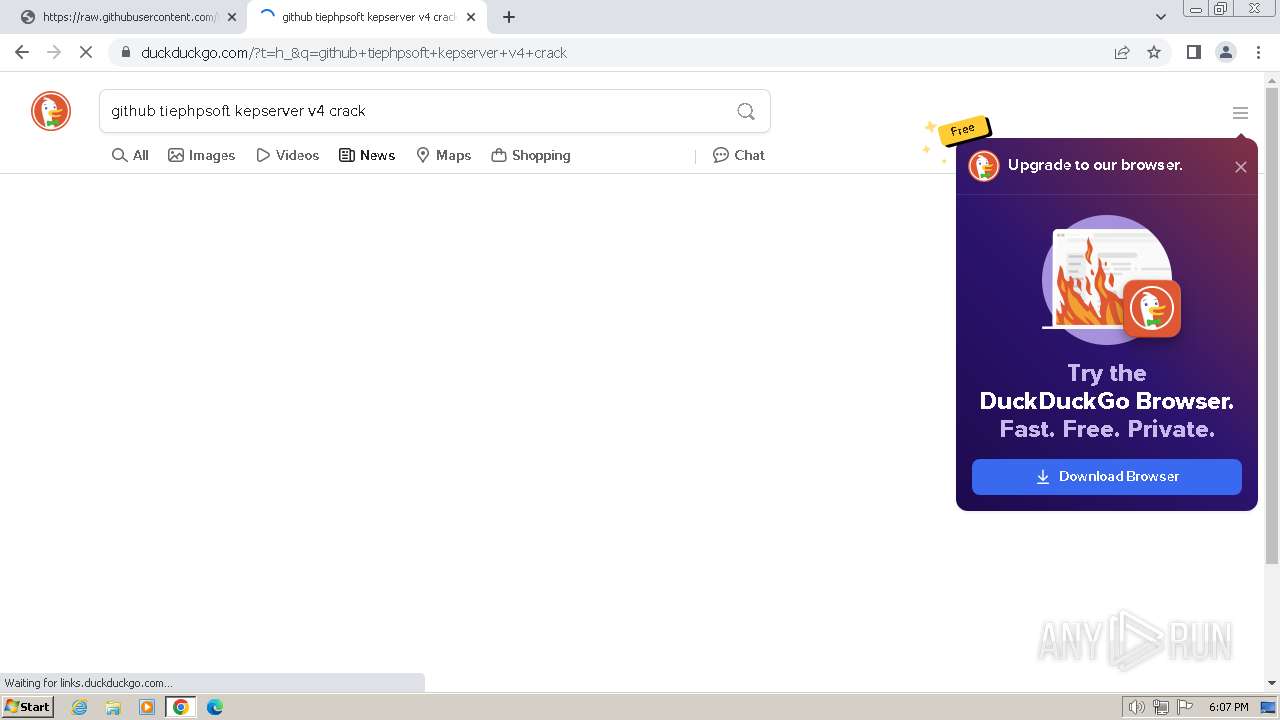The width and height of the screenshot is (1280, 720).
Task: Dismiss the Upgrade browser popup
Action: 1241,167
